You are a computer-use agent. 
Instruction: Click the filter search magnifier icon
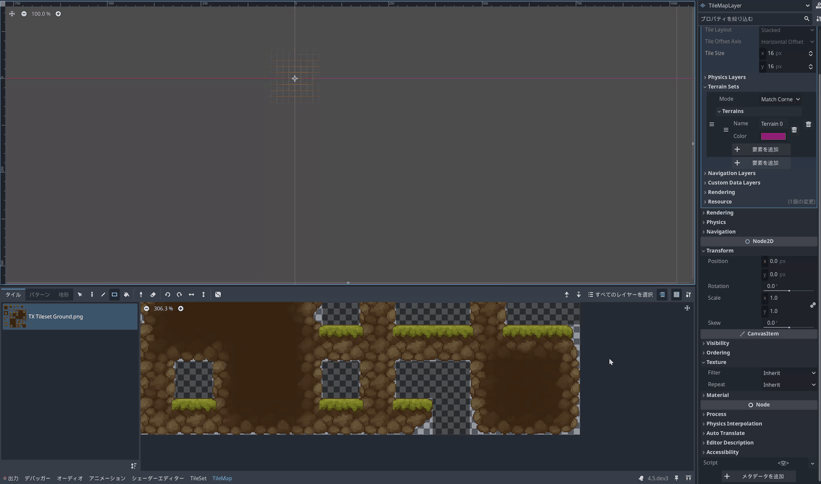coord(807,19)
